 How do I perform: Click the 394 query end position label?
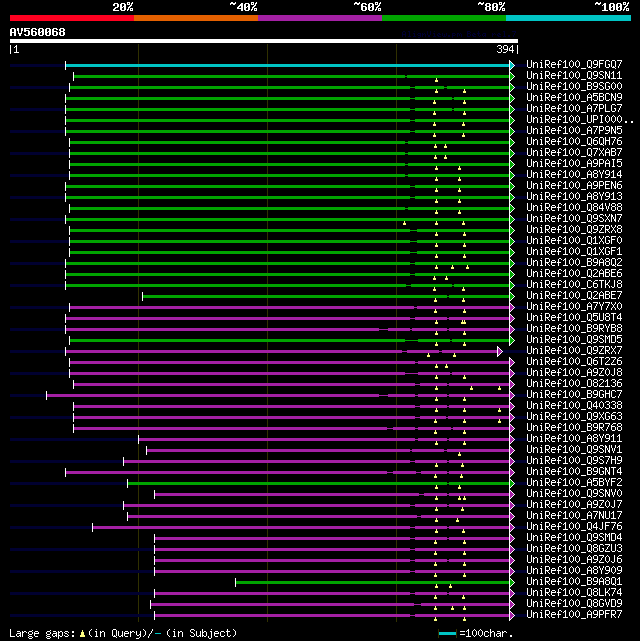point(505,49)
